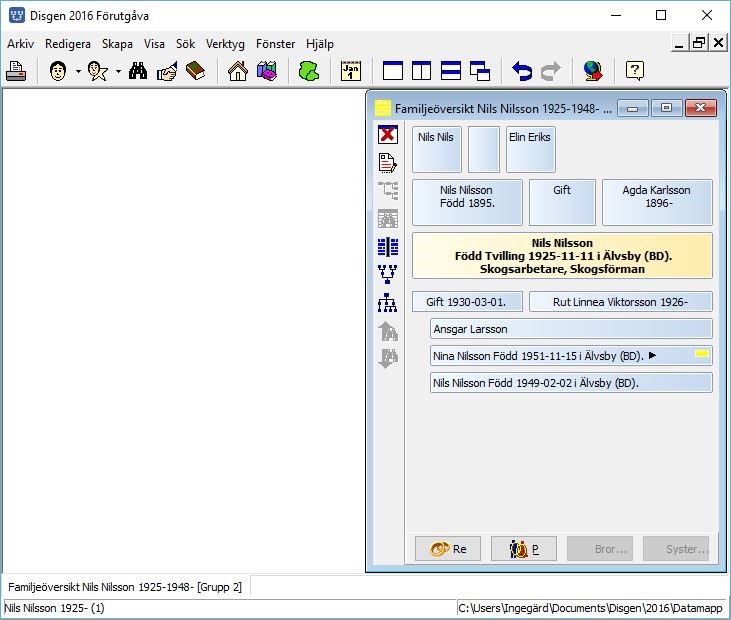731x620 pixels.
Task: Click the handshake relation icon
Action: (167, 71)
